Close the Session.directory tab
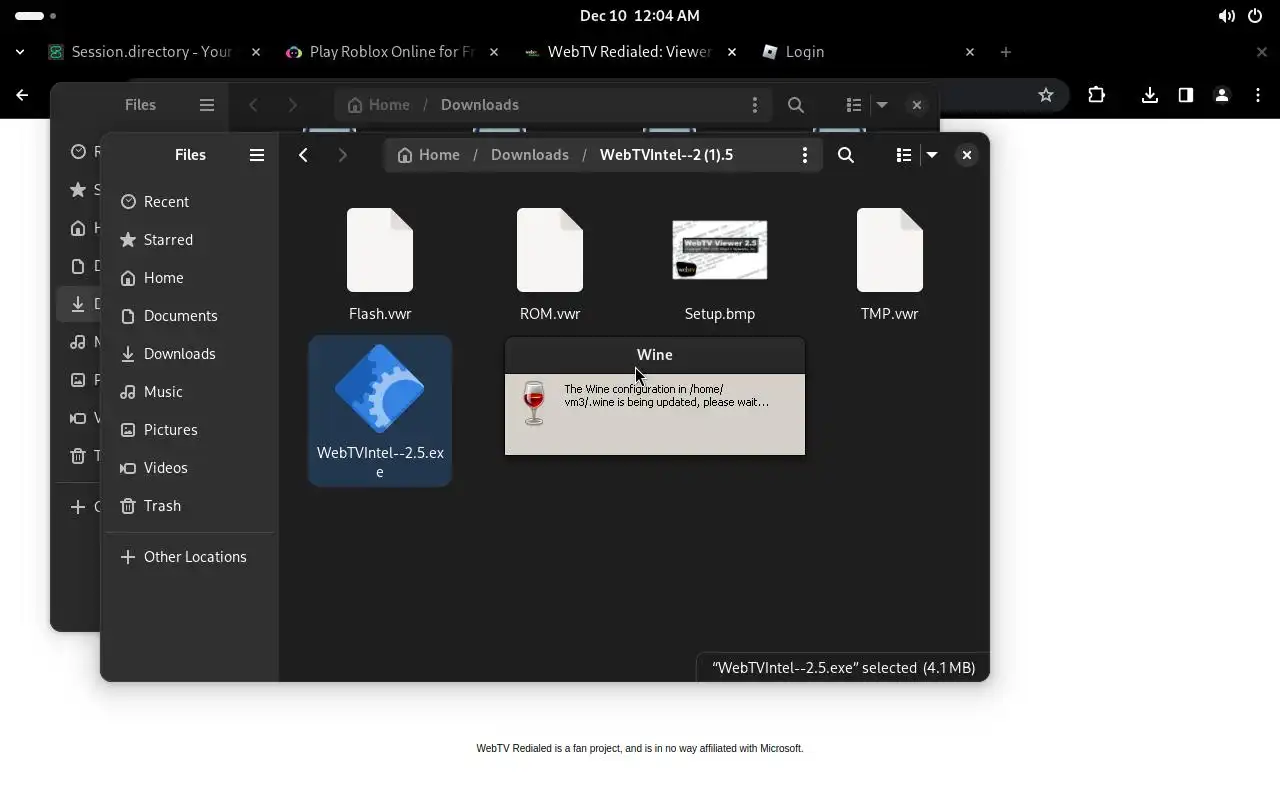The height and width of the screenshot is (800, 1280). (256, 52)
